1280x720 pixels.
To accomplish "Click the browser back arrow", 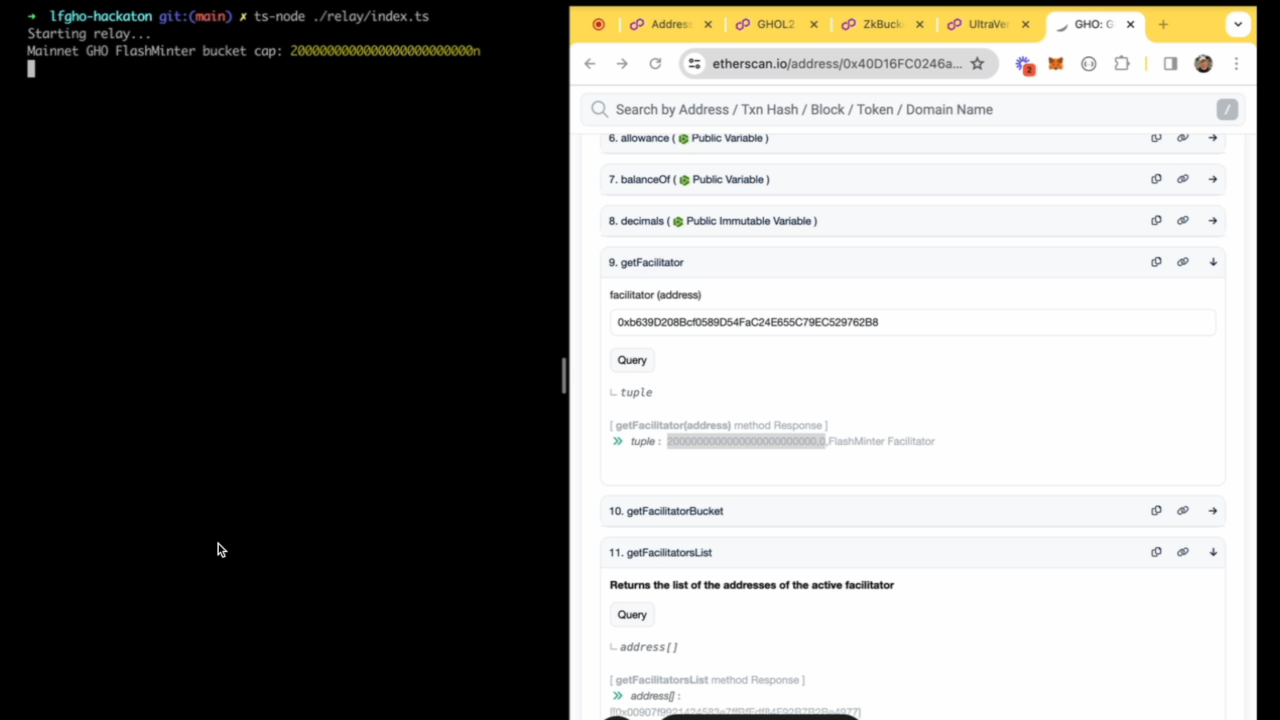I will tap(590, 64).
